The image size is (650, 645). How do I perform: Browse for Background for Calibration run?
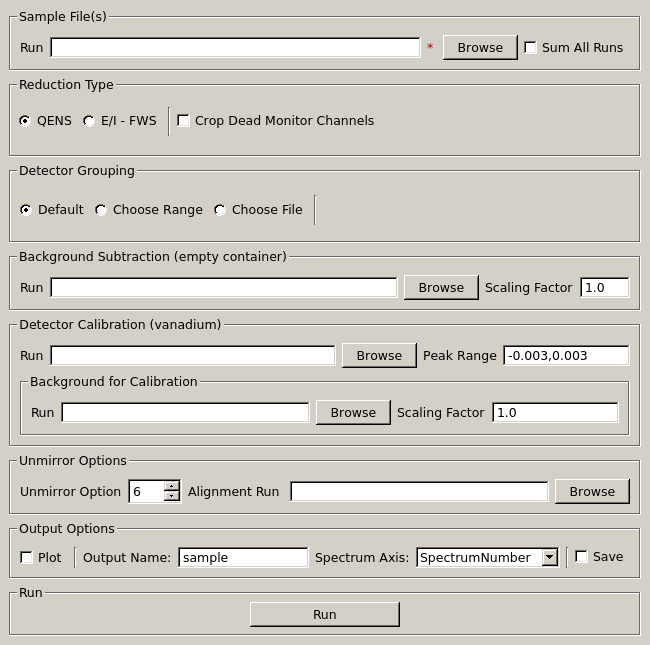click(353, 413)
